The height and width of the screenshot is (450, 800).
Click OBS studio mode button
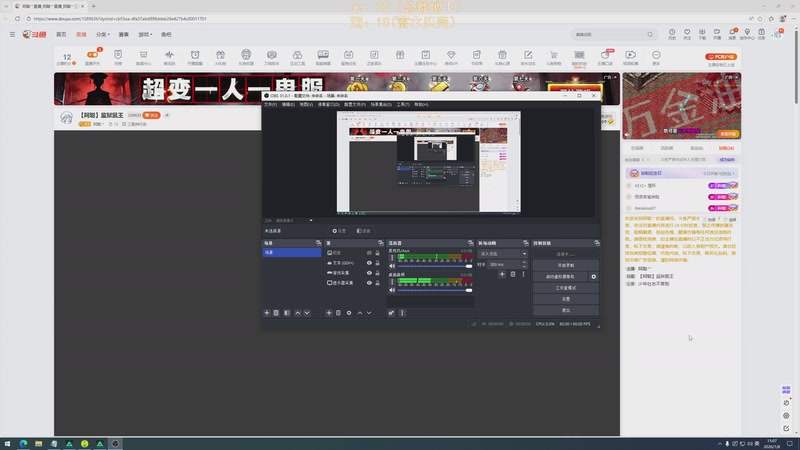pos(565,288)
